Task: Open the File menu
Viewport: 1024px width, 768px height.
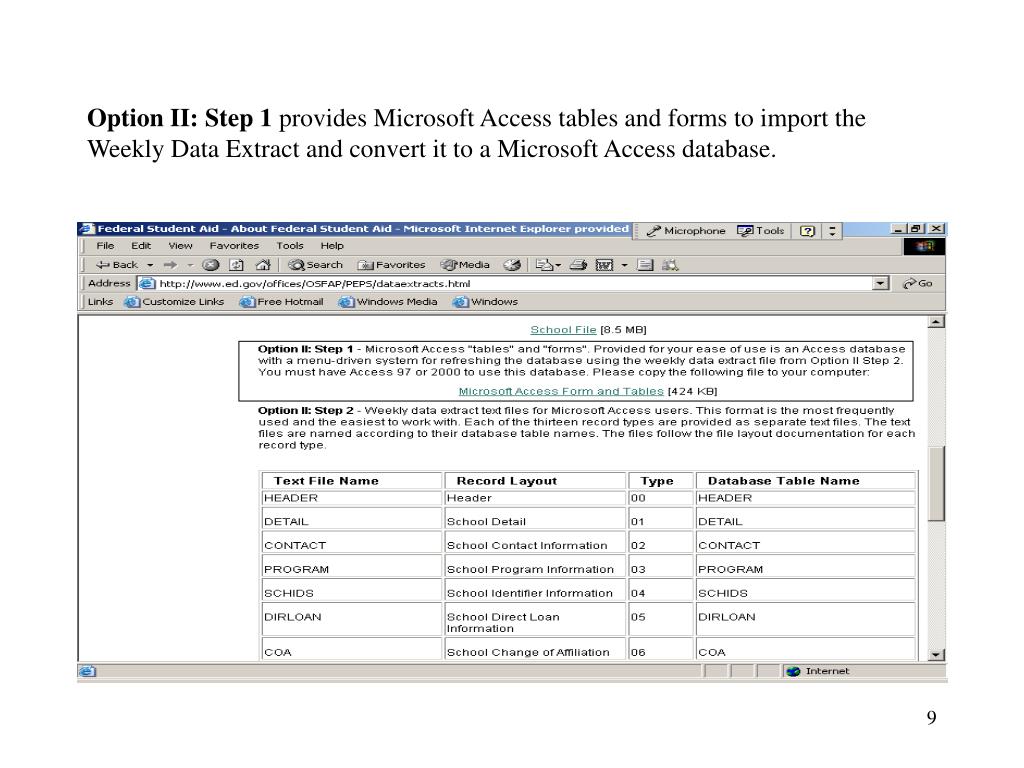Action: click(105, 246)
